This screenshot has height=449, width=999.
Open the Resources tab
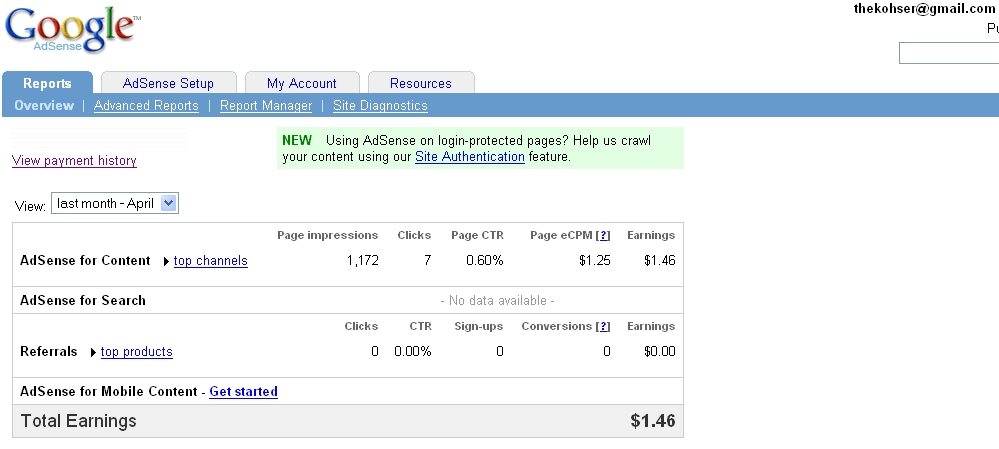point(420,83)
